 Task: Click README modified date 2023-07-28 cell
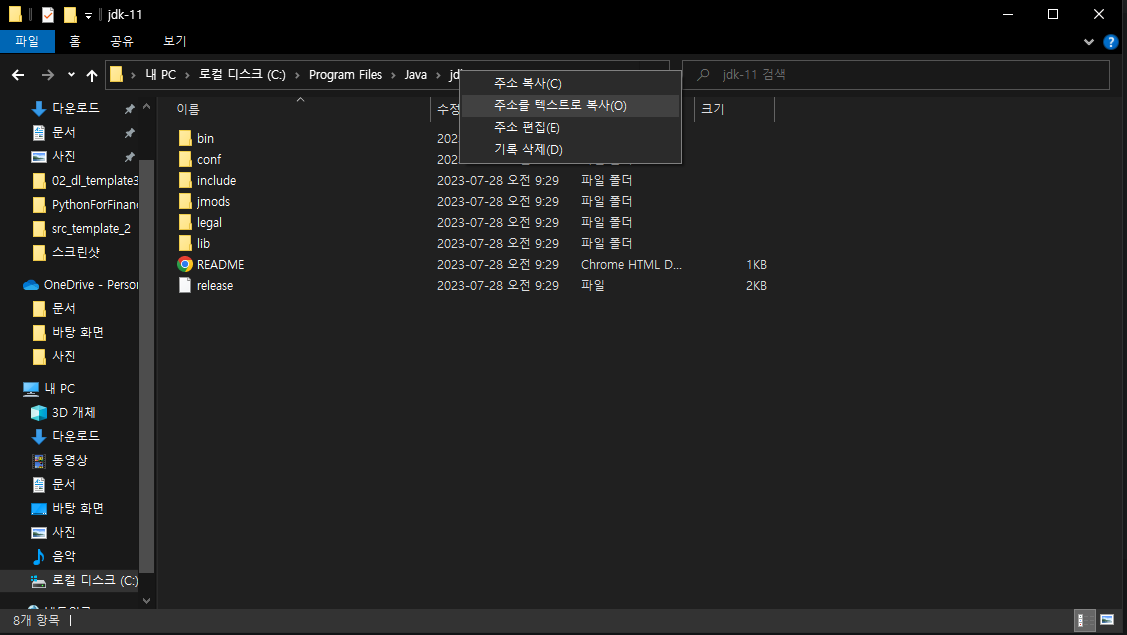(x=497, y=265)
